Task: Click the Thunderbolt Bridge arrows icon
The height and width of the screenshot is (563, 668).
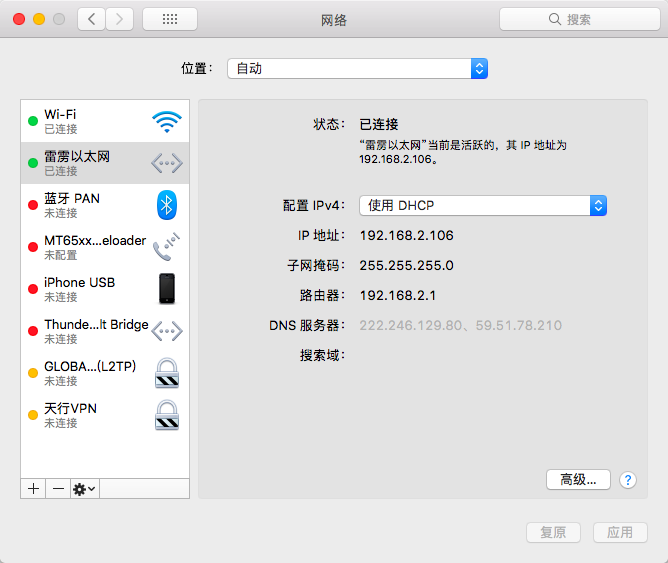Action: click(x=166, y=331)
